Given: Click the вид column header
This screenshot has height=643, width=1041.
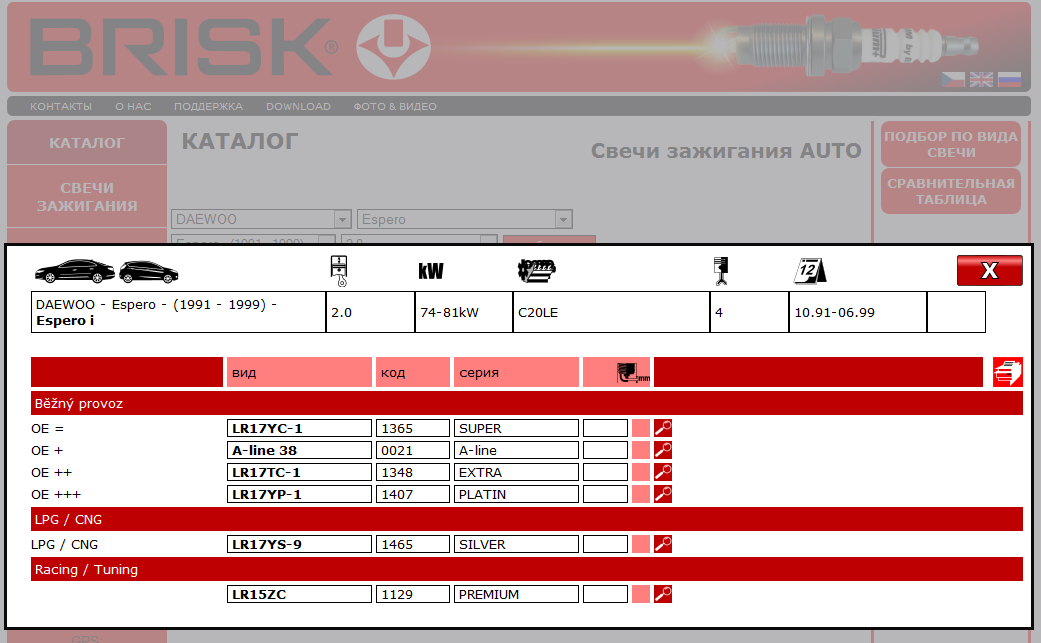Looking at the screenshot, I should tap(299, 372).
